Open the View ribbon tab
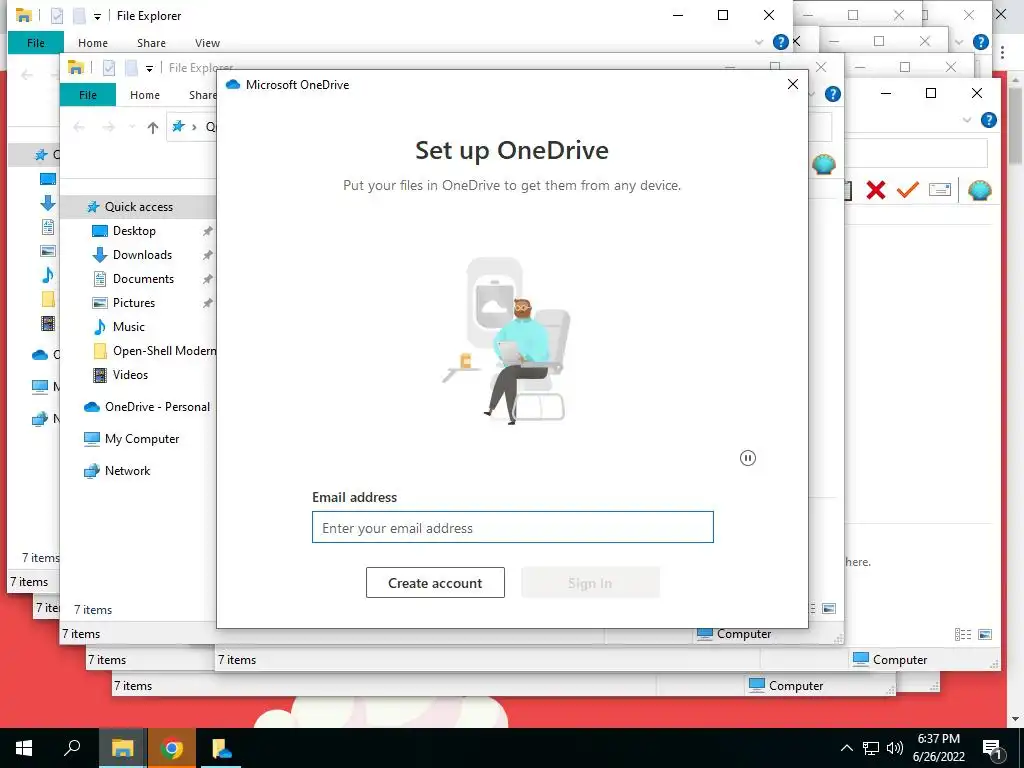 207,42
